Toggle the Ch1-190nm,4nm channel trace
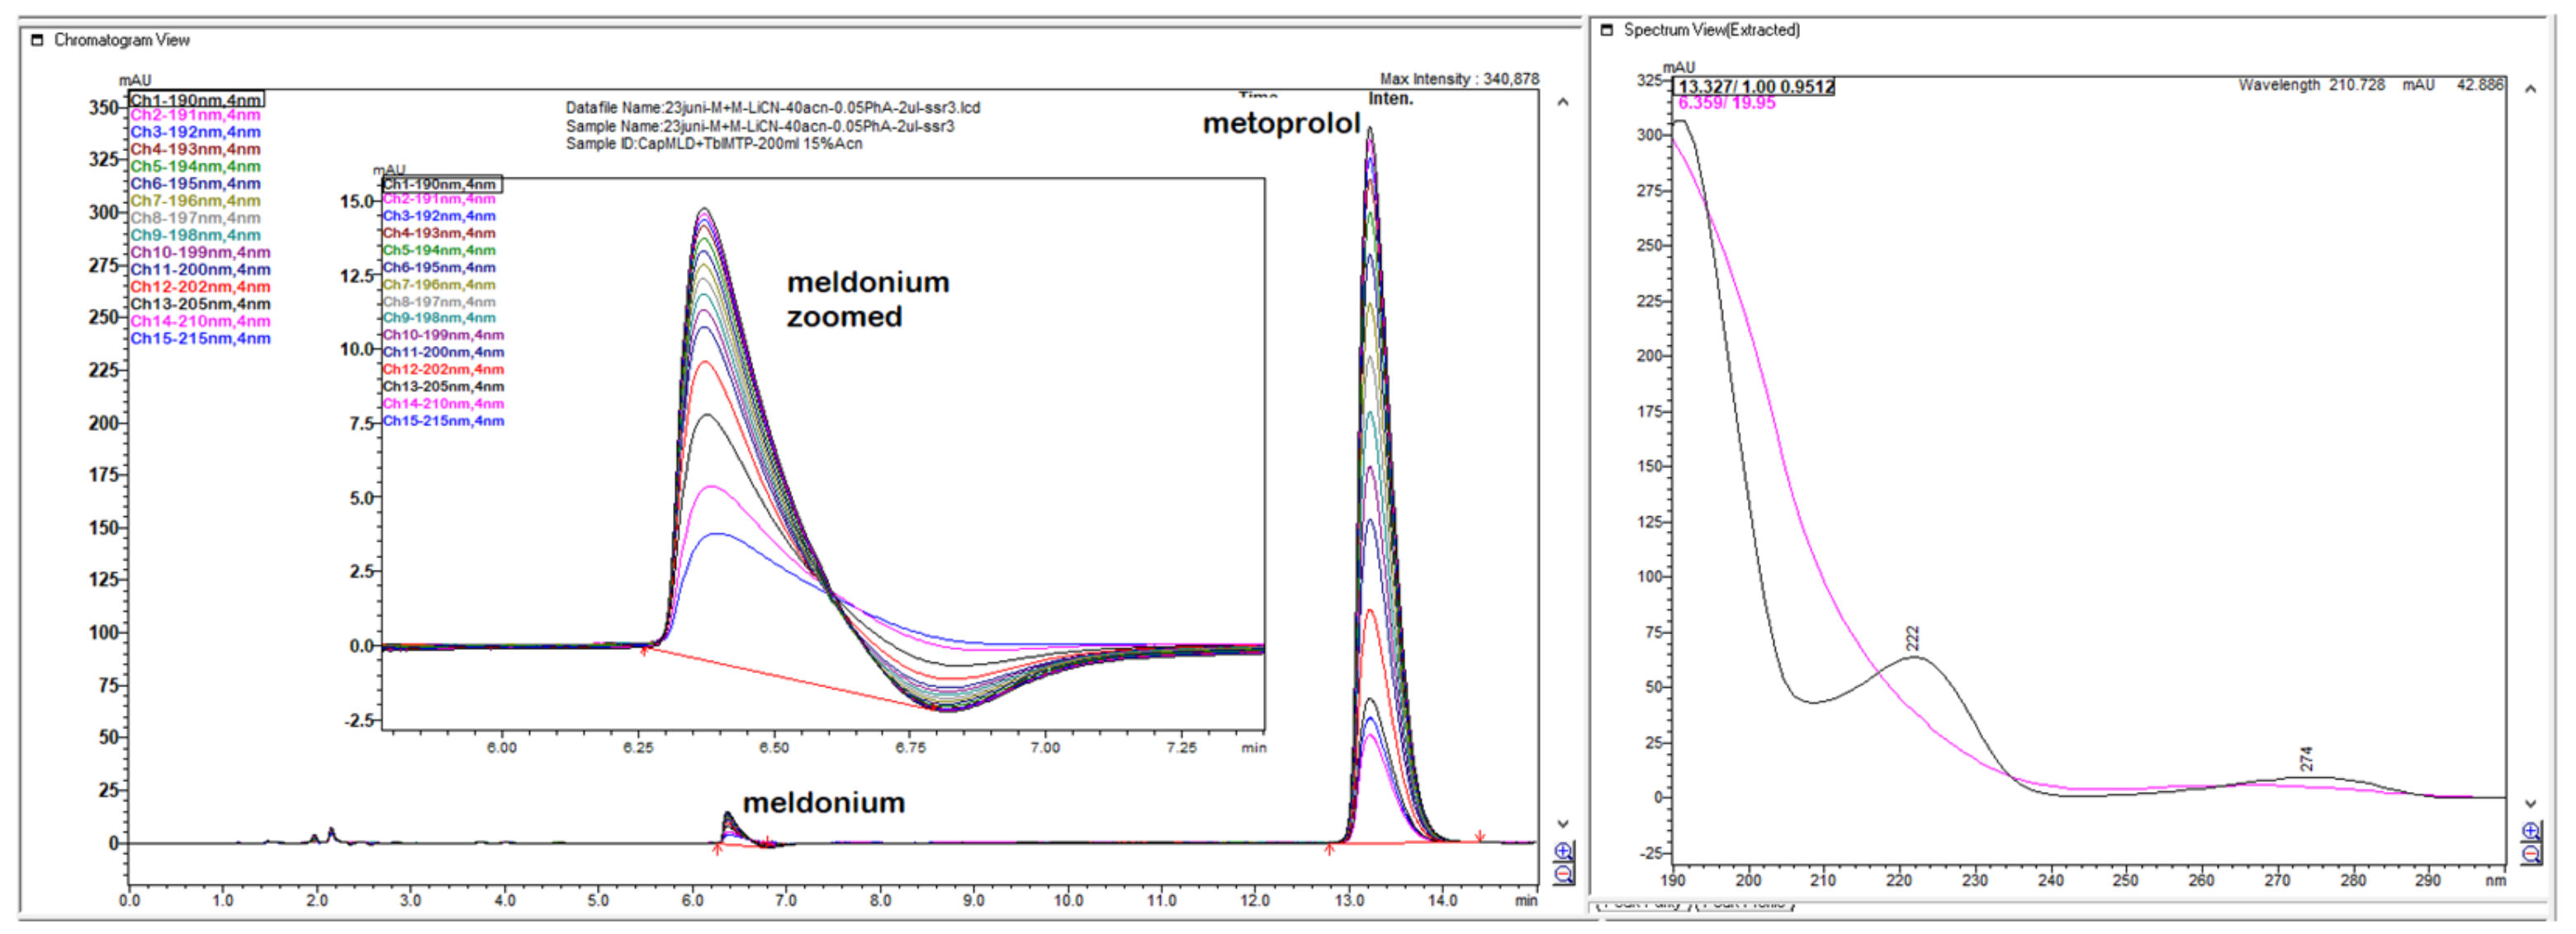 tap(196, 99)
